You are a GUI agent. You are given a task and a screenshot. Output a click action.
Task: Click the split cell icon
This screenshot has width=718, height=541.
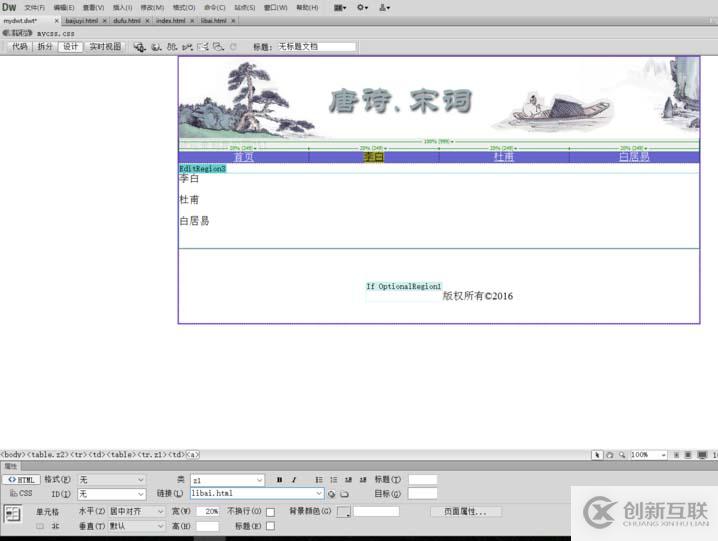click(55, 526)
